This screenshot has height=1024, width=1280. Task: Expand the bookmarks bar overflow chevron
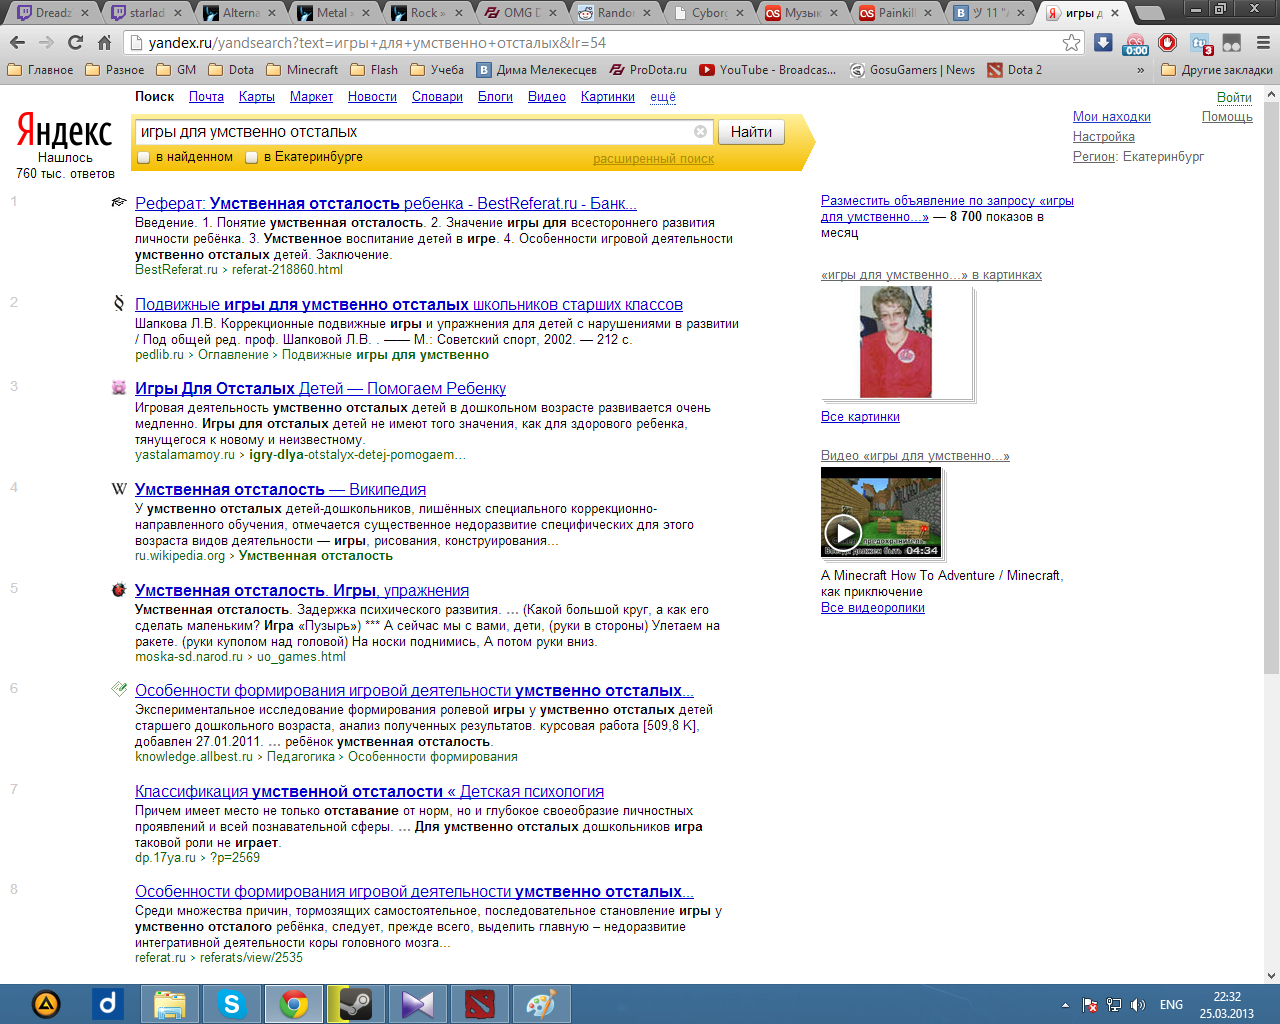[1141, 70]
